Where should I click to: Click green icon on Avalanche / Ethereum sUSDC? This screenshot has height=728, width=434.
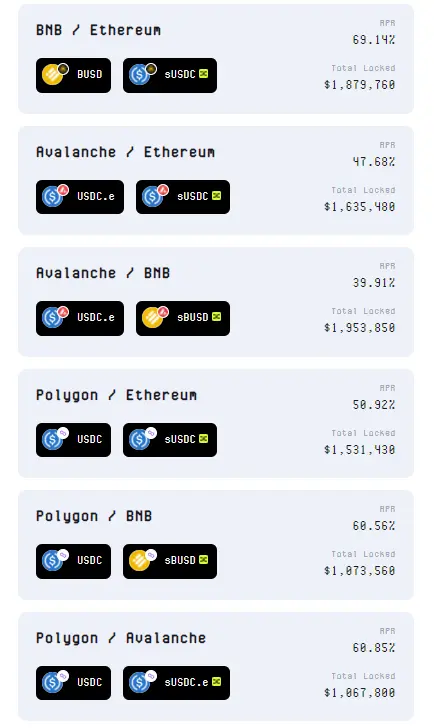[x=216, y=196]
